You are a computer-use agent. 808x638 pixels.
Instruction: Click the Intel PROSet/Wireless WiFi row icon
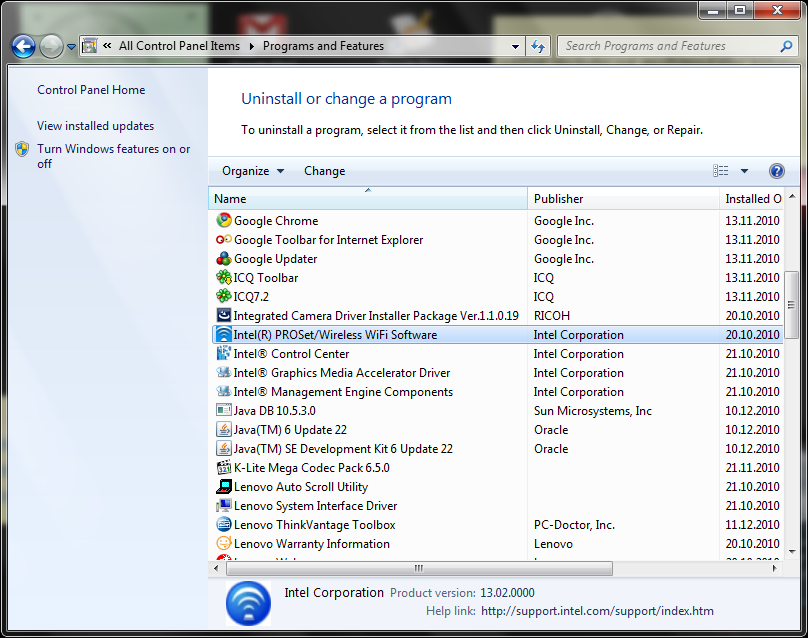pos(224,334)
